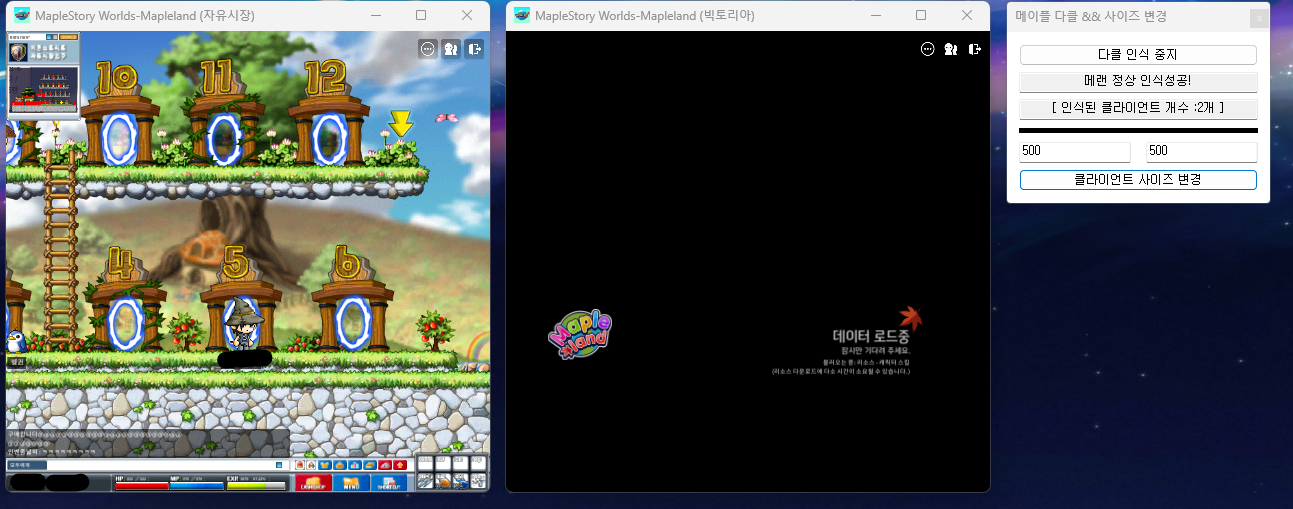Open the blue MENU button in game bar
Screen dimensions: 1293x509
tap(351, 483)
